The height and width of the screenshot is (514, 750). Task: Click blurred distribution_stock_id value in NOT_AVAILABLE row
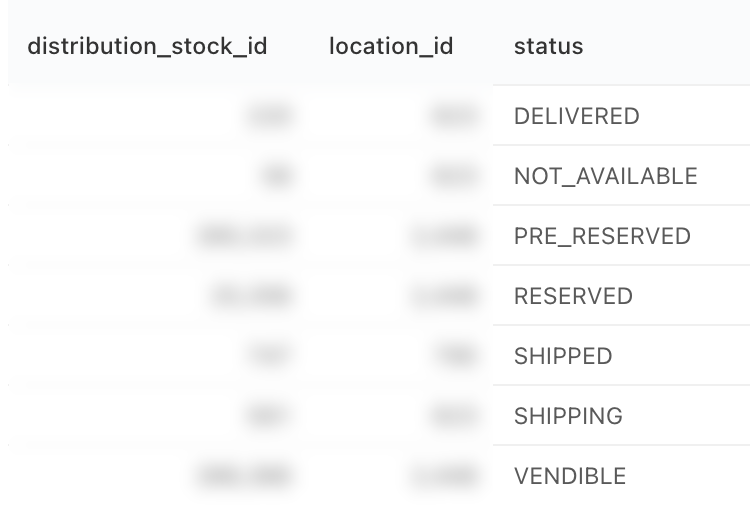[276, 176]
